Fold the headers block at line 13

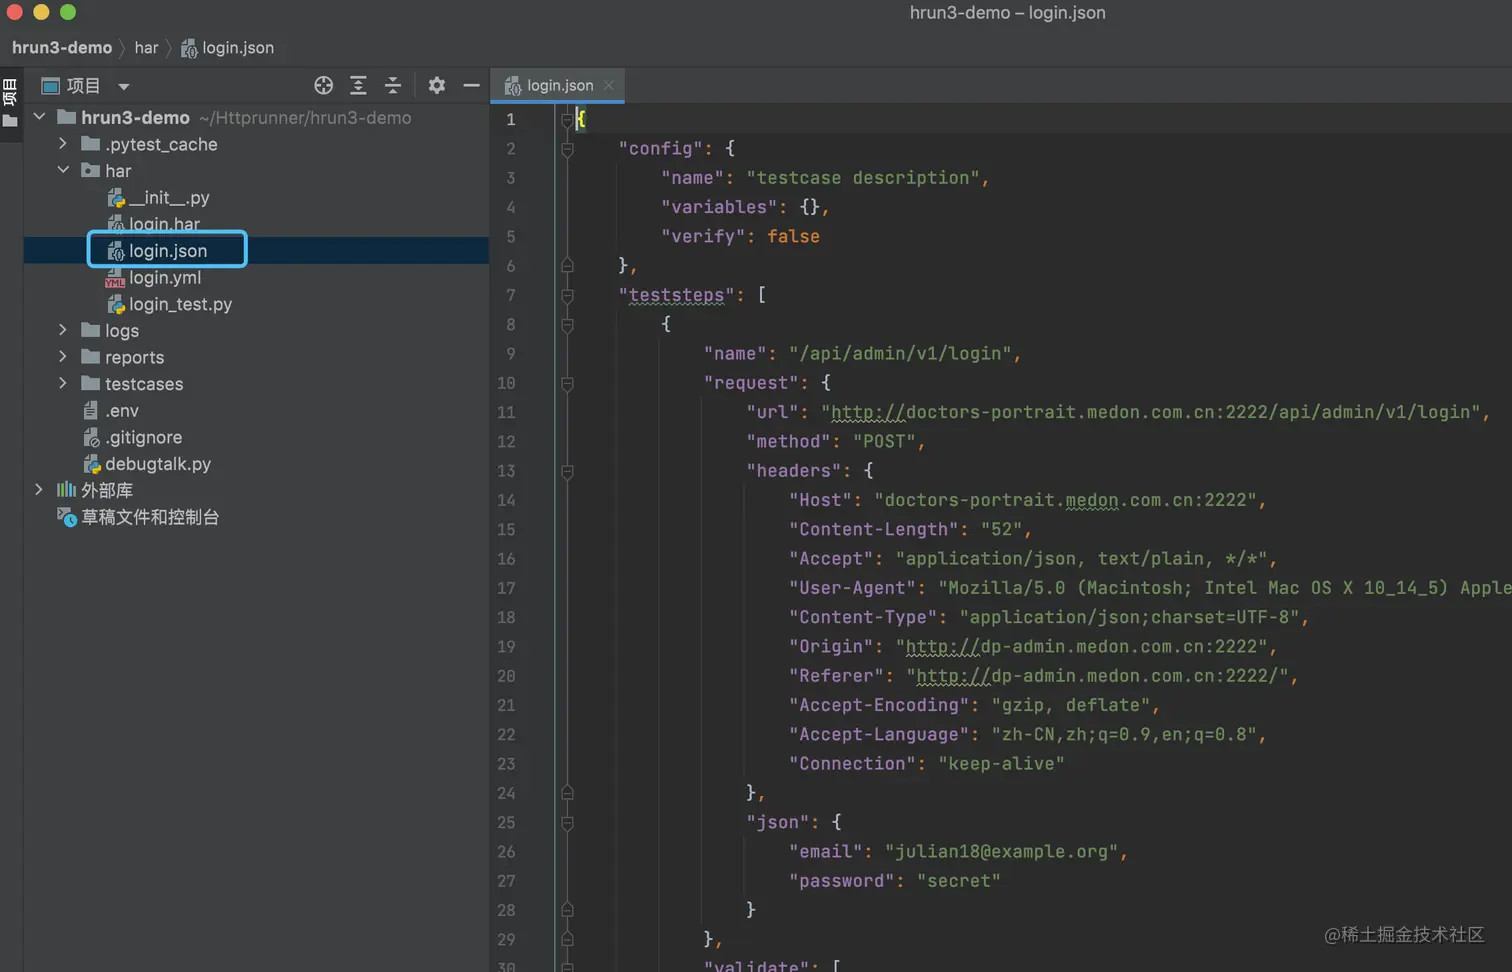click(567, 471)
